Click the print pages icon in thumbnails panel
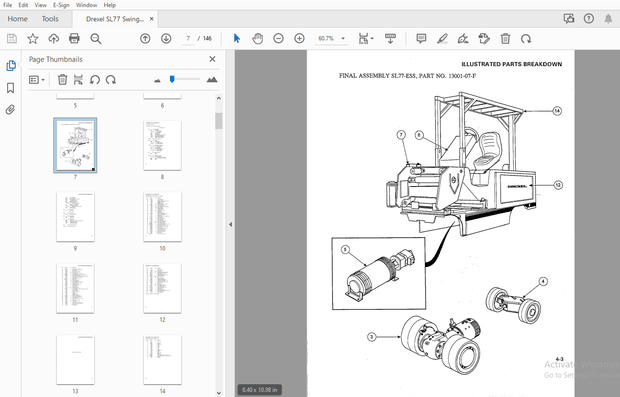 click(78, 79)
